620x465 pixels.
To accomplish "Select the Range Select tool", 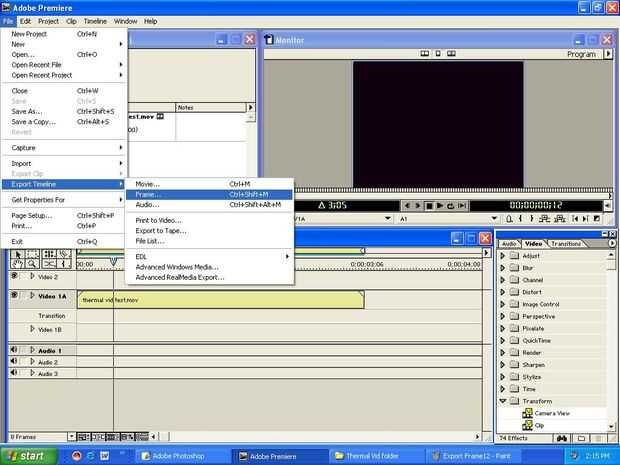I will [32, 254].
